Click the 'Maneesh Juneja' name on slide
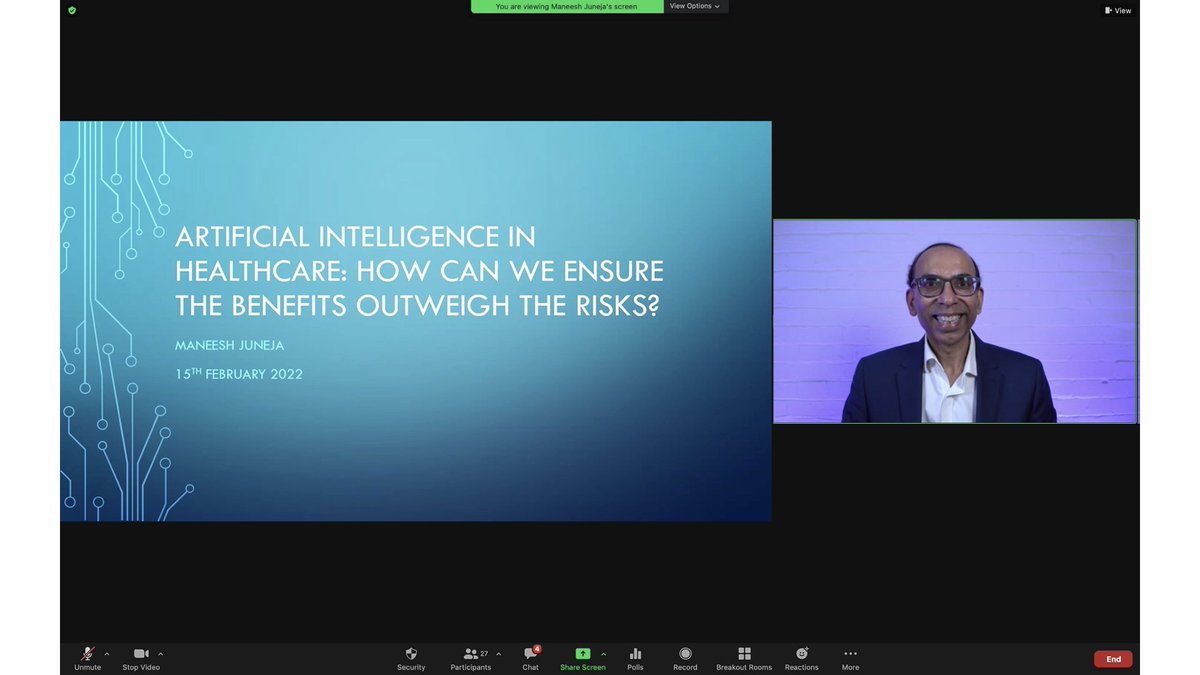The height and width of the screenshot is (675, 1200). coord(230,345)
